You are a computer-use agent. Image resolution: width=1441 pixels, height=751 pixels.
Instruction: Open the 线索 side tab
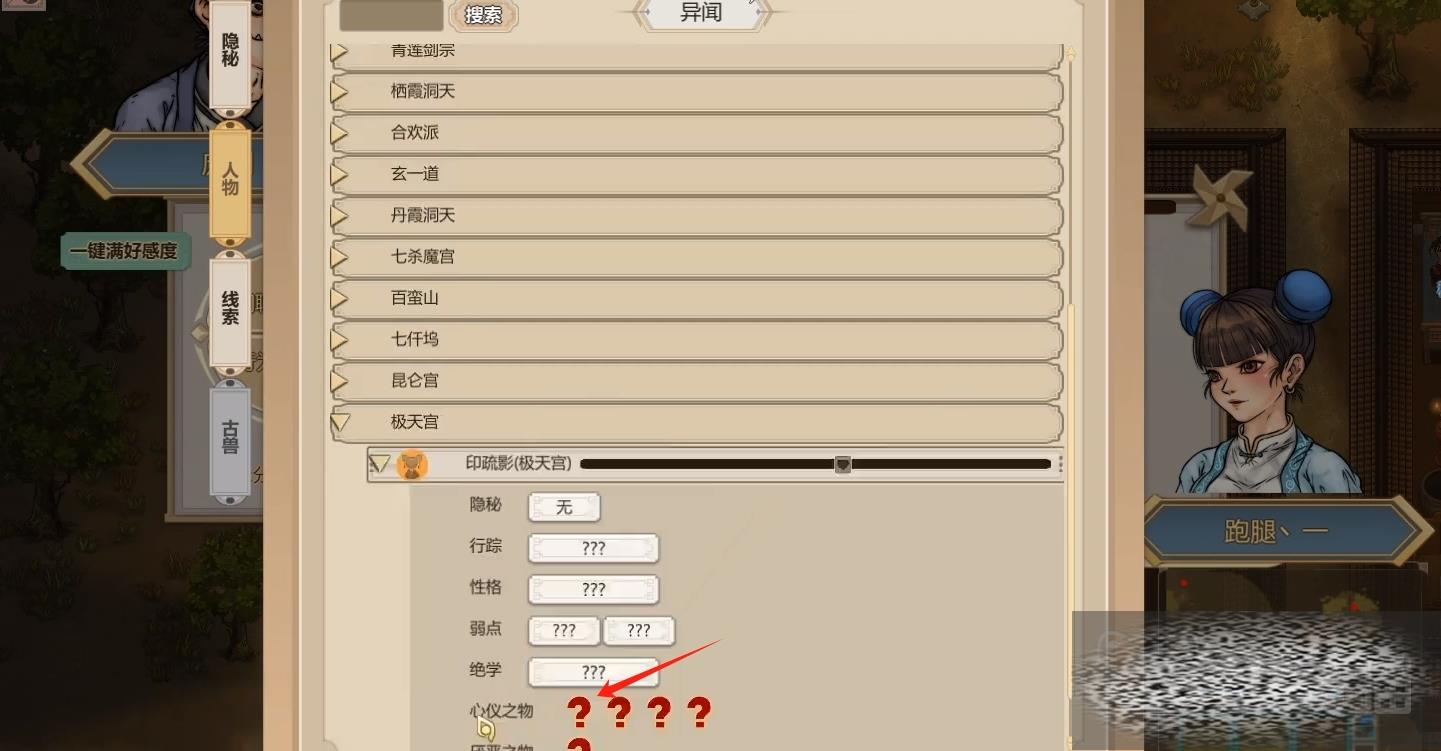click(230, 309)
